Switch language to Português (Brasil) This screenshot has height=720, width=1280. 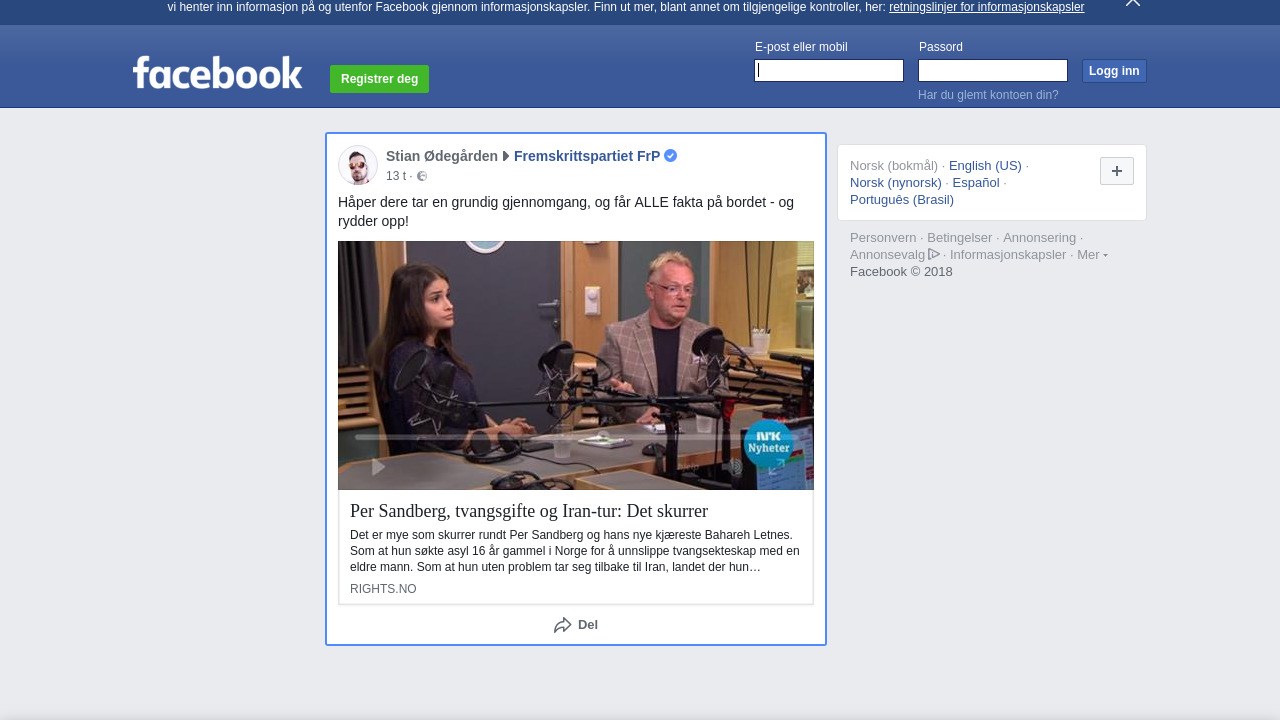[x=902, y=200]
